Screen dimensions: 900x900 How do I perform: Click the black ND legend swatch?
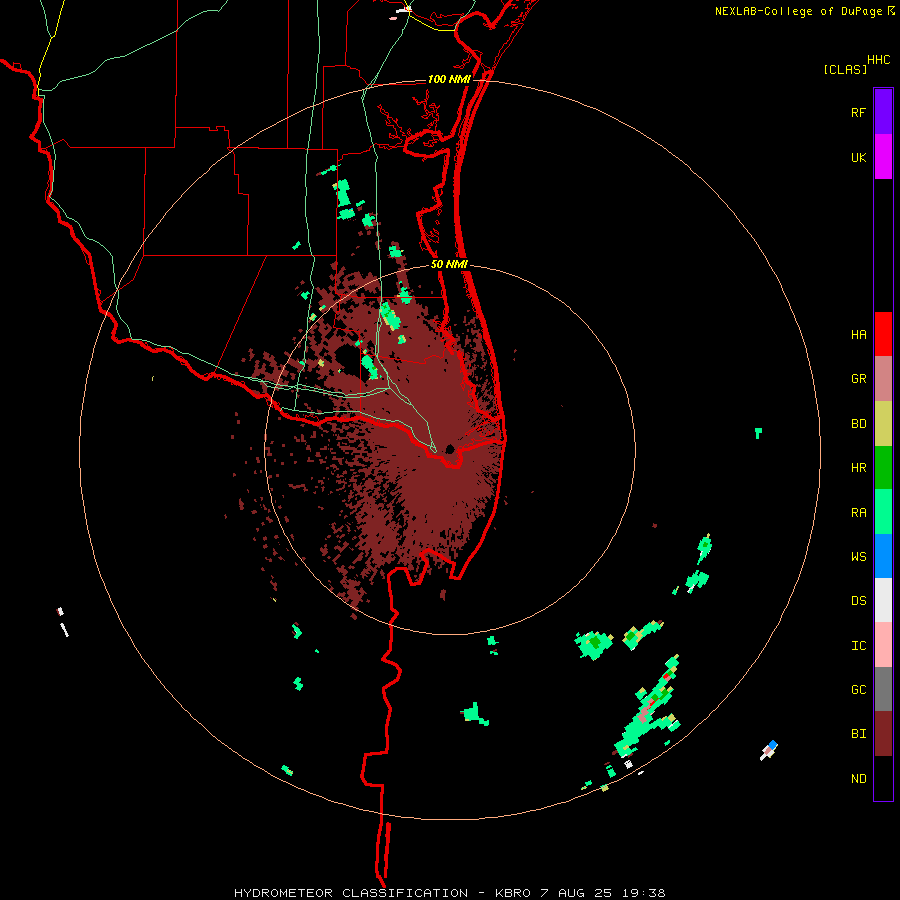pos(883,778)
